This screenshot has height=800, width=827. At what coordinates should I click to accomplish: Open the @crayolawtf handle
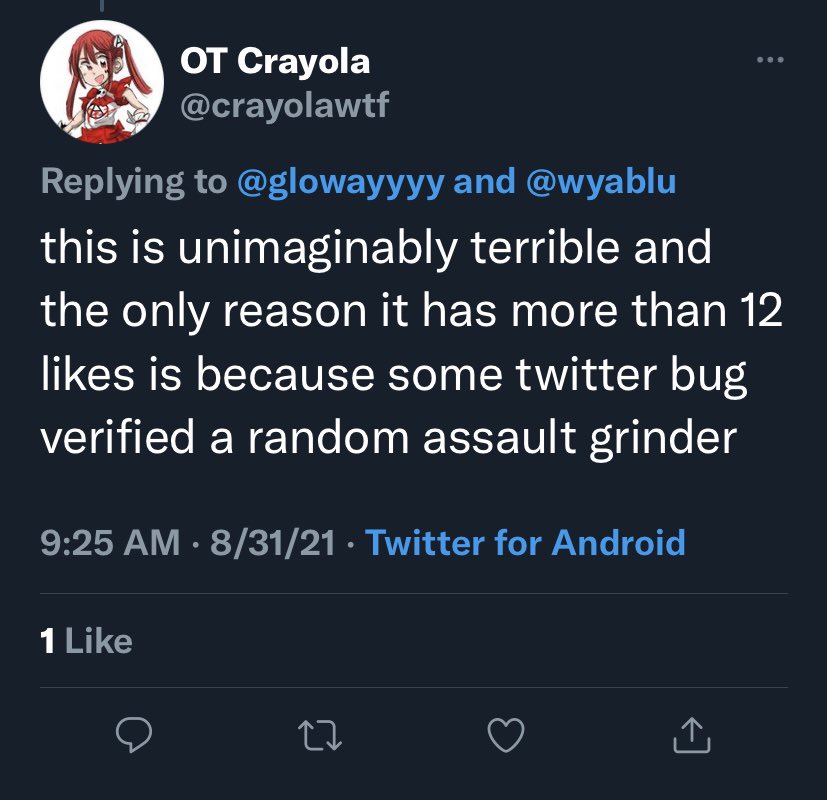click(283, 105)
